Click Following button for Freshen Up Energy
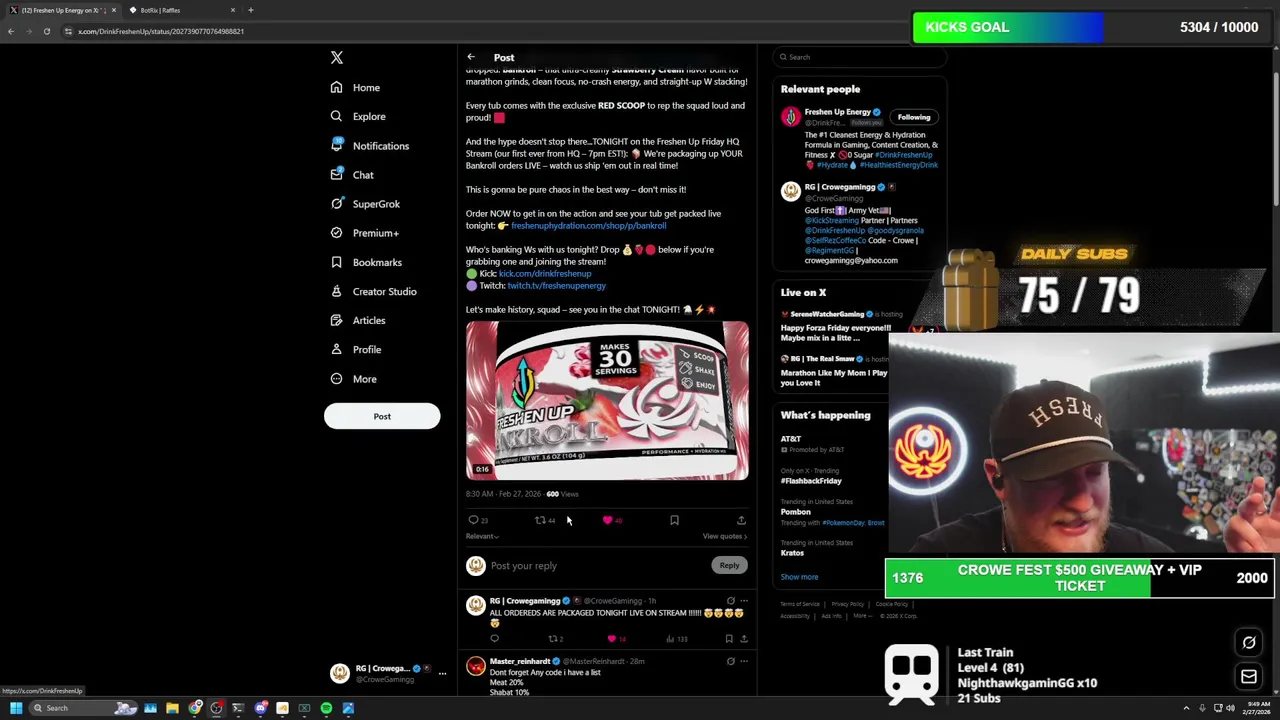1280x720 pixels. click(x=913, y=117)
